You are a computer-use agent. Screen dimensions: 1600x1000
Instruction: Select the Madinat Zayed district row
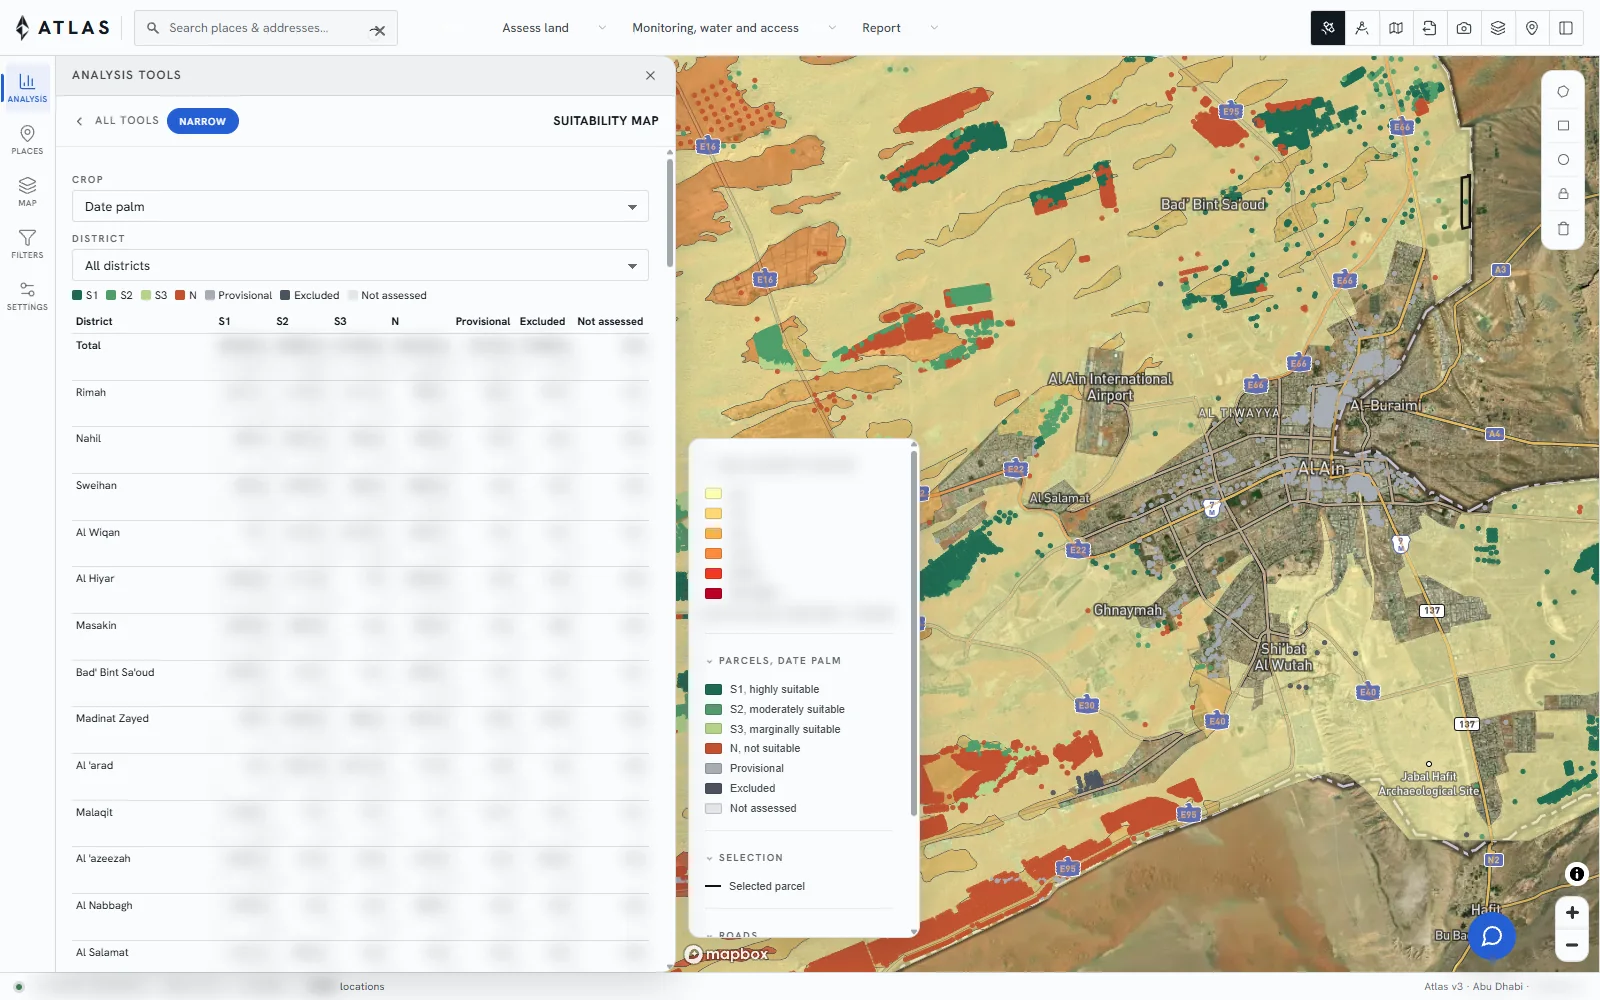pos(360,730)
